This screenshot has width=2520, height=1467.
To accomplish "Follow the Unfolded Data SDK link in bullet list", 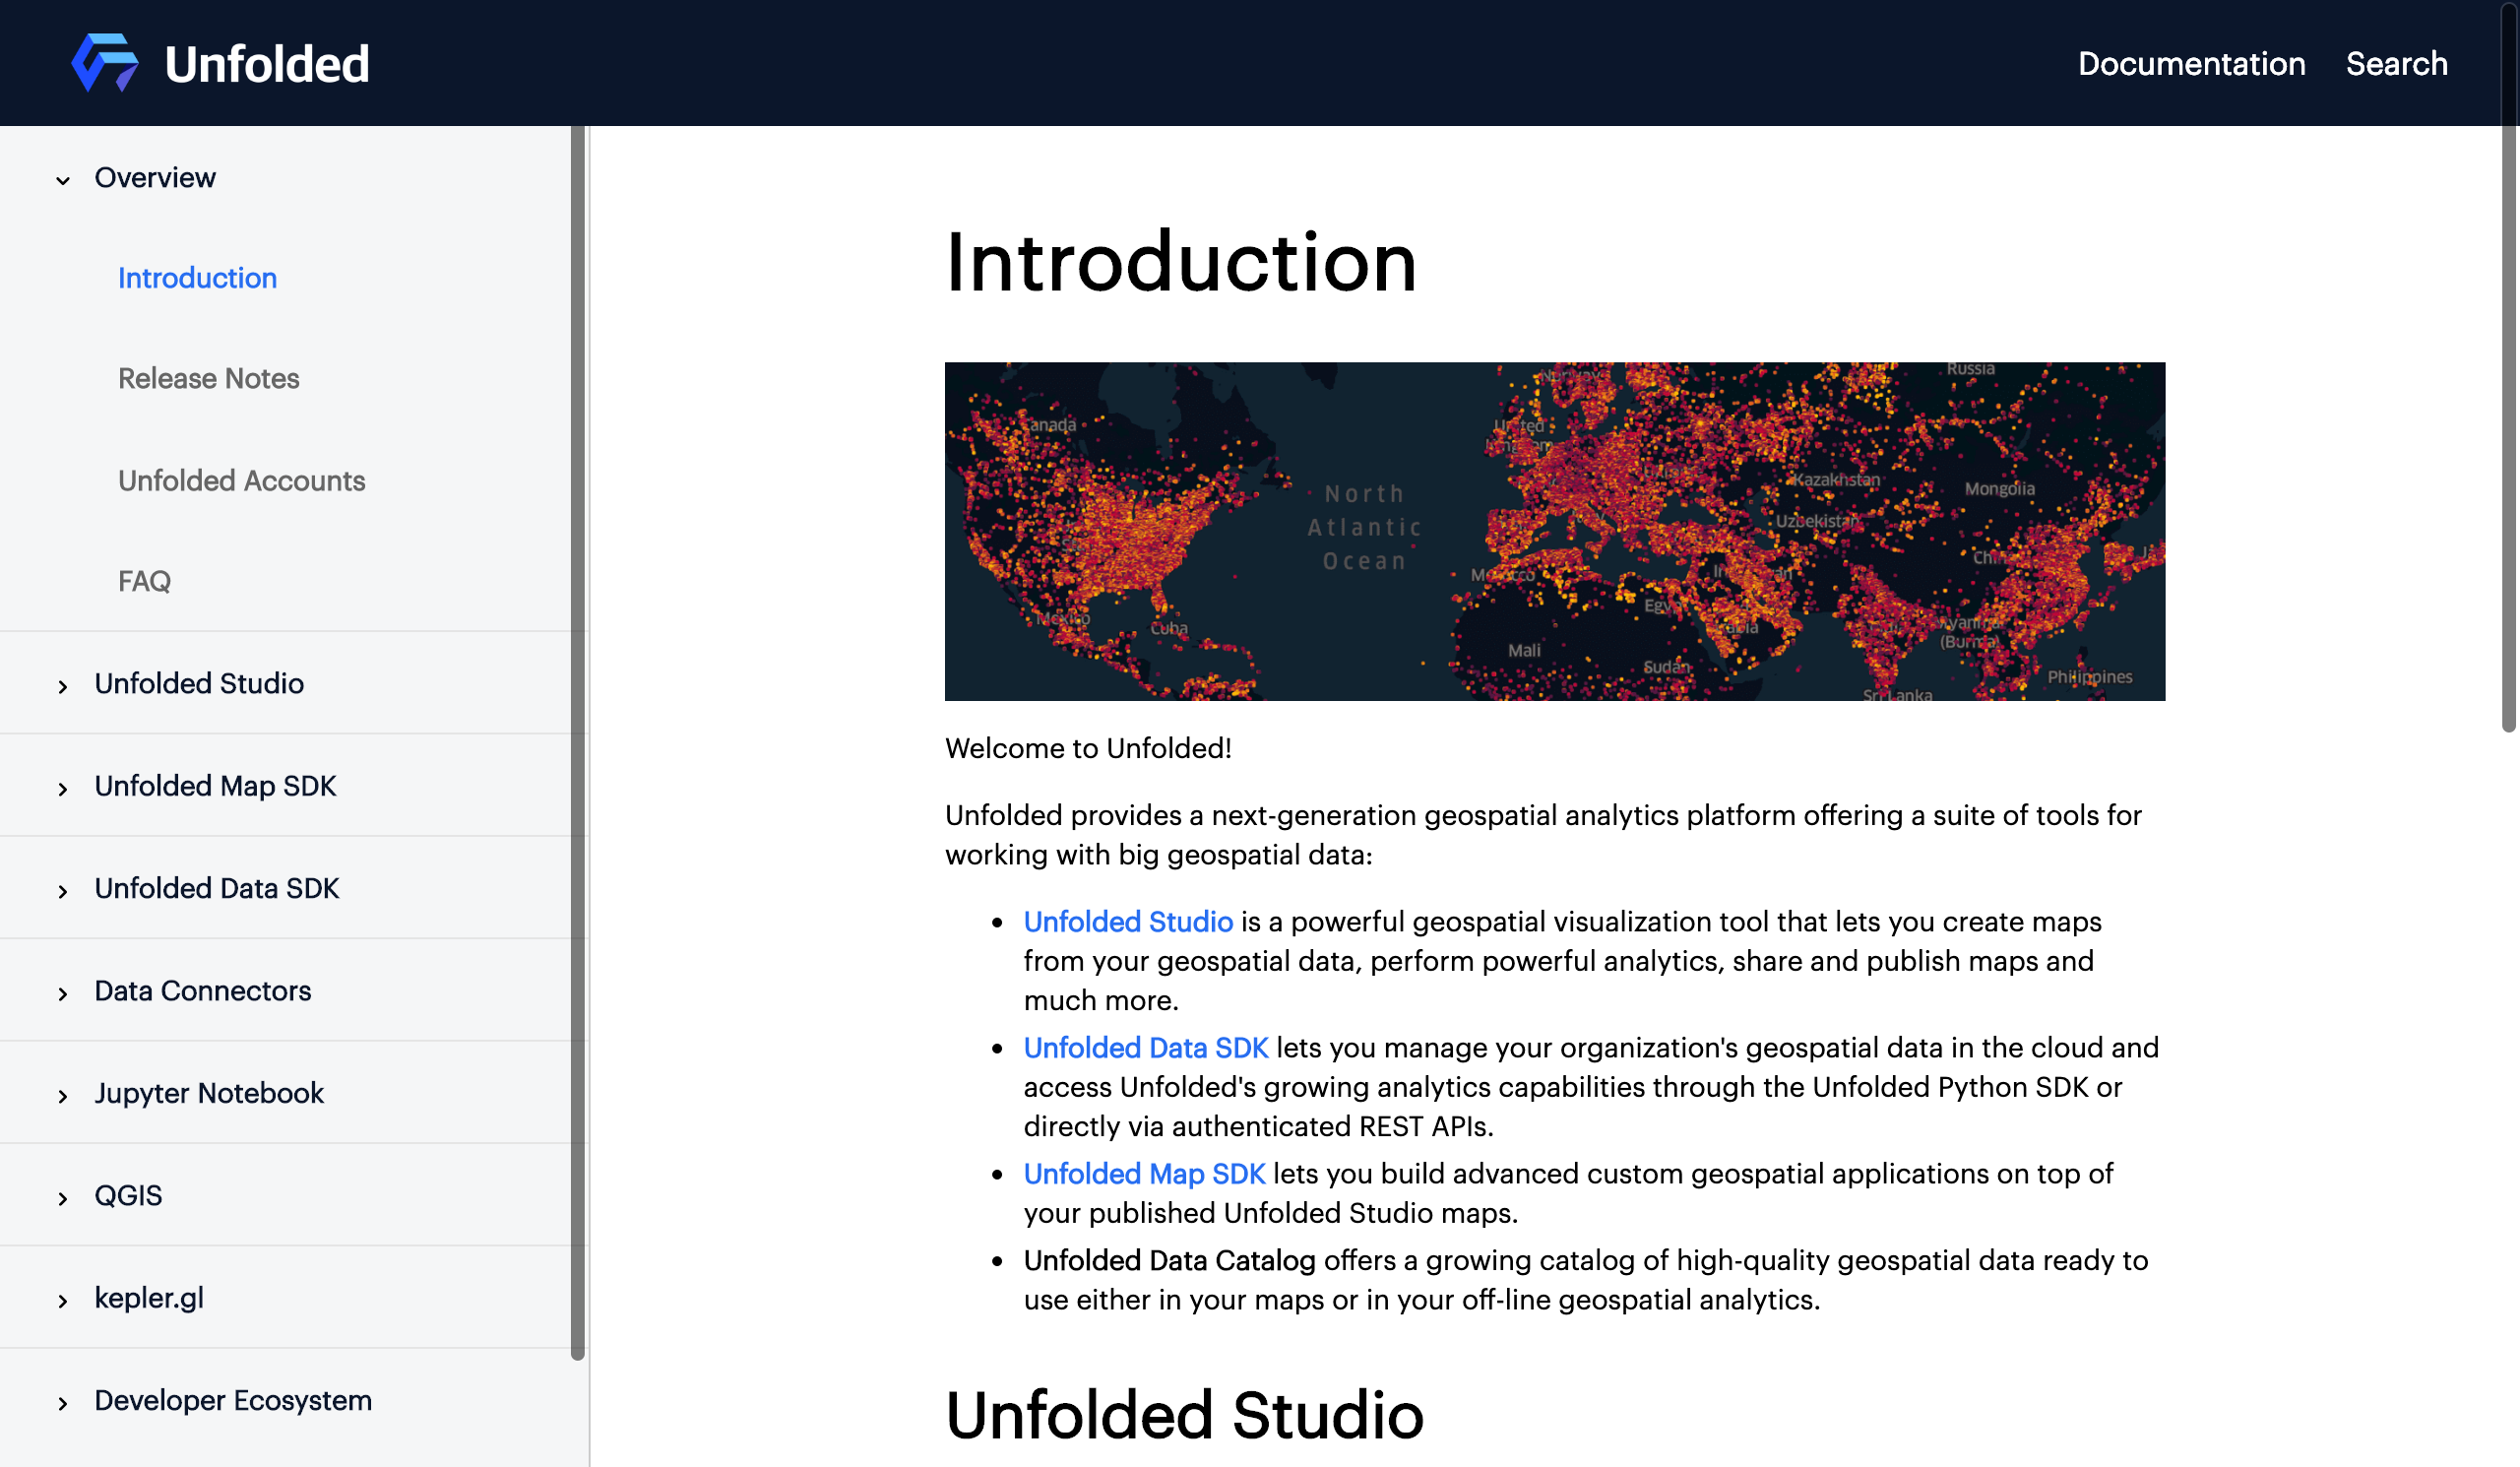I will 1146,1047.
